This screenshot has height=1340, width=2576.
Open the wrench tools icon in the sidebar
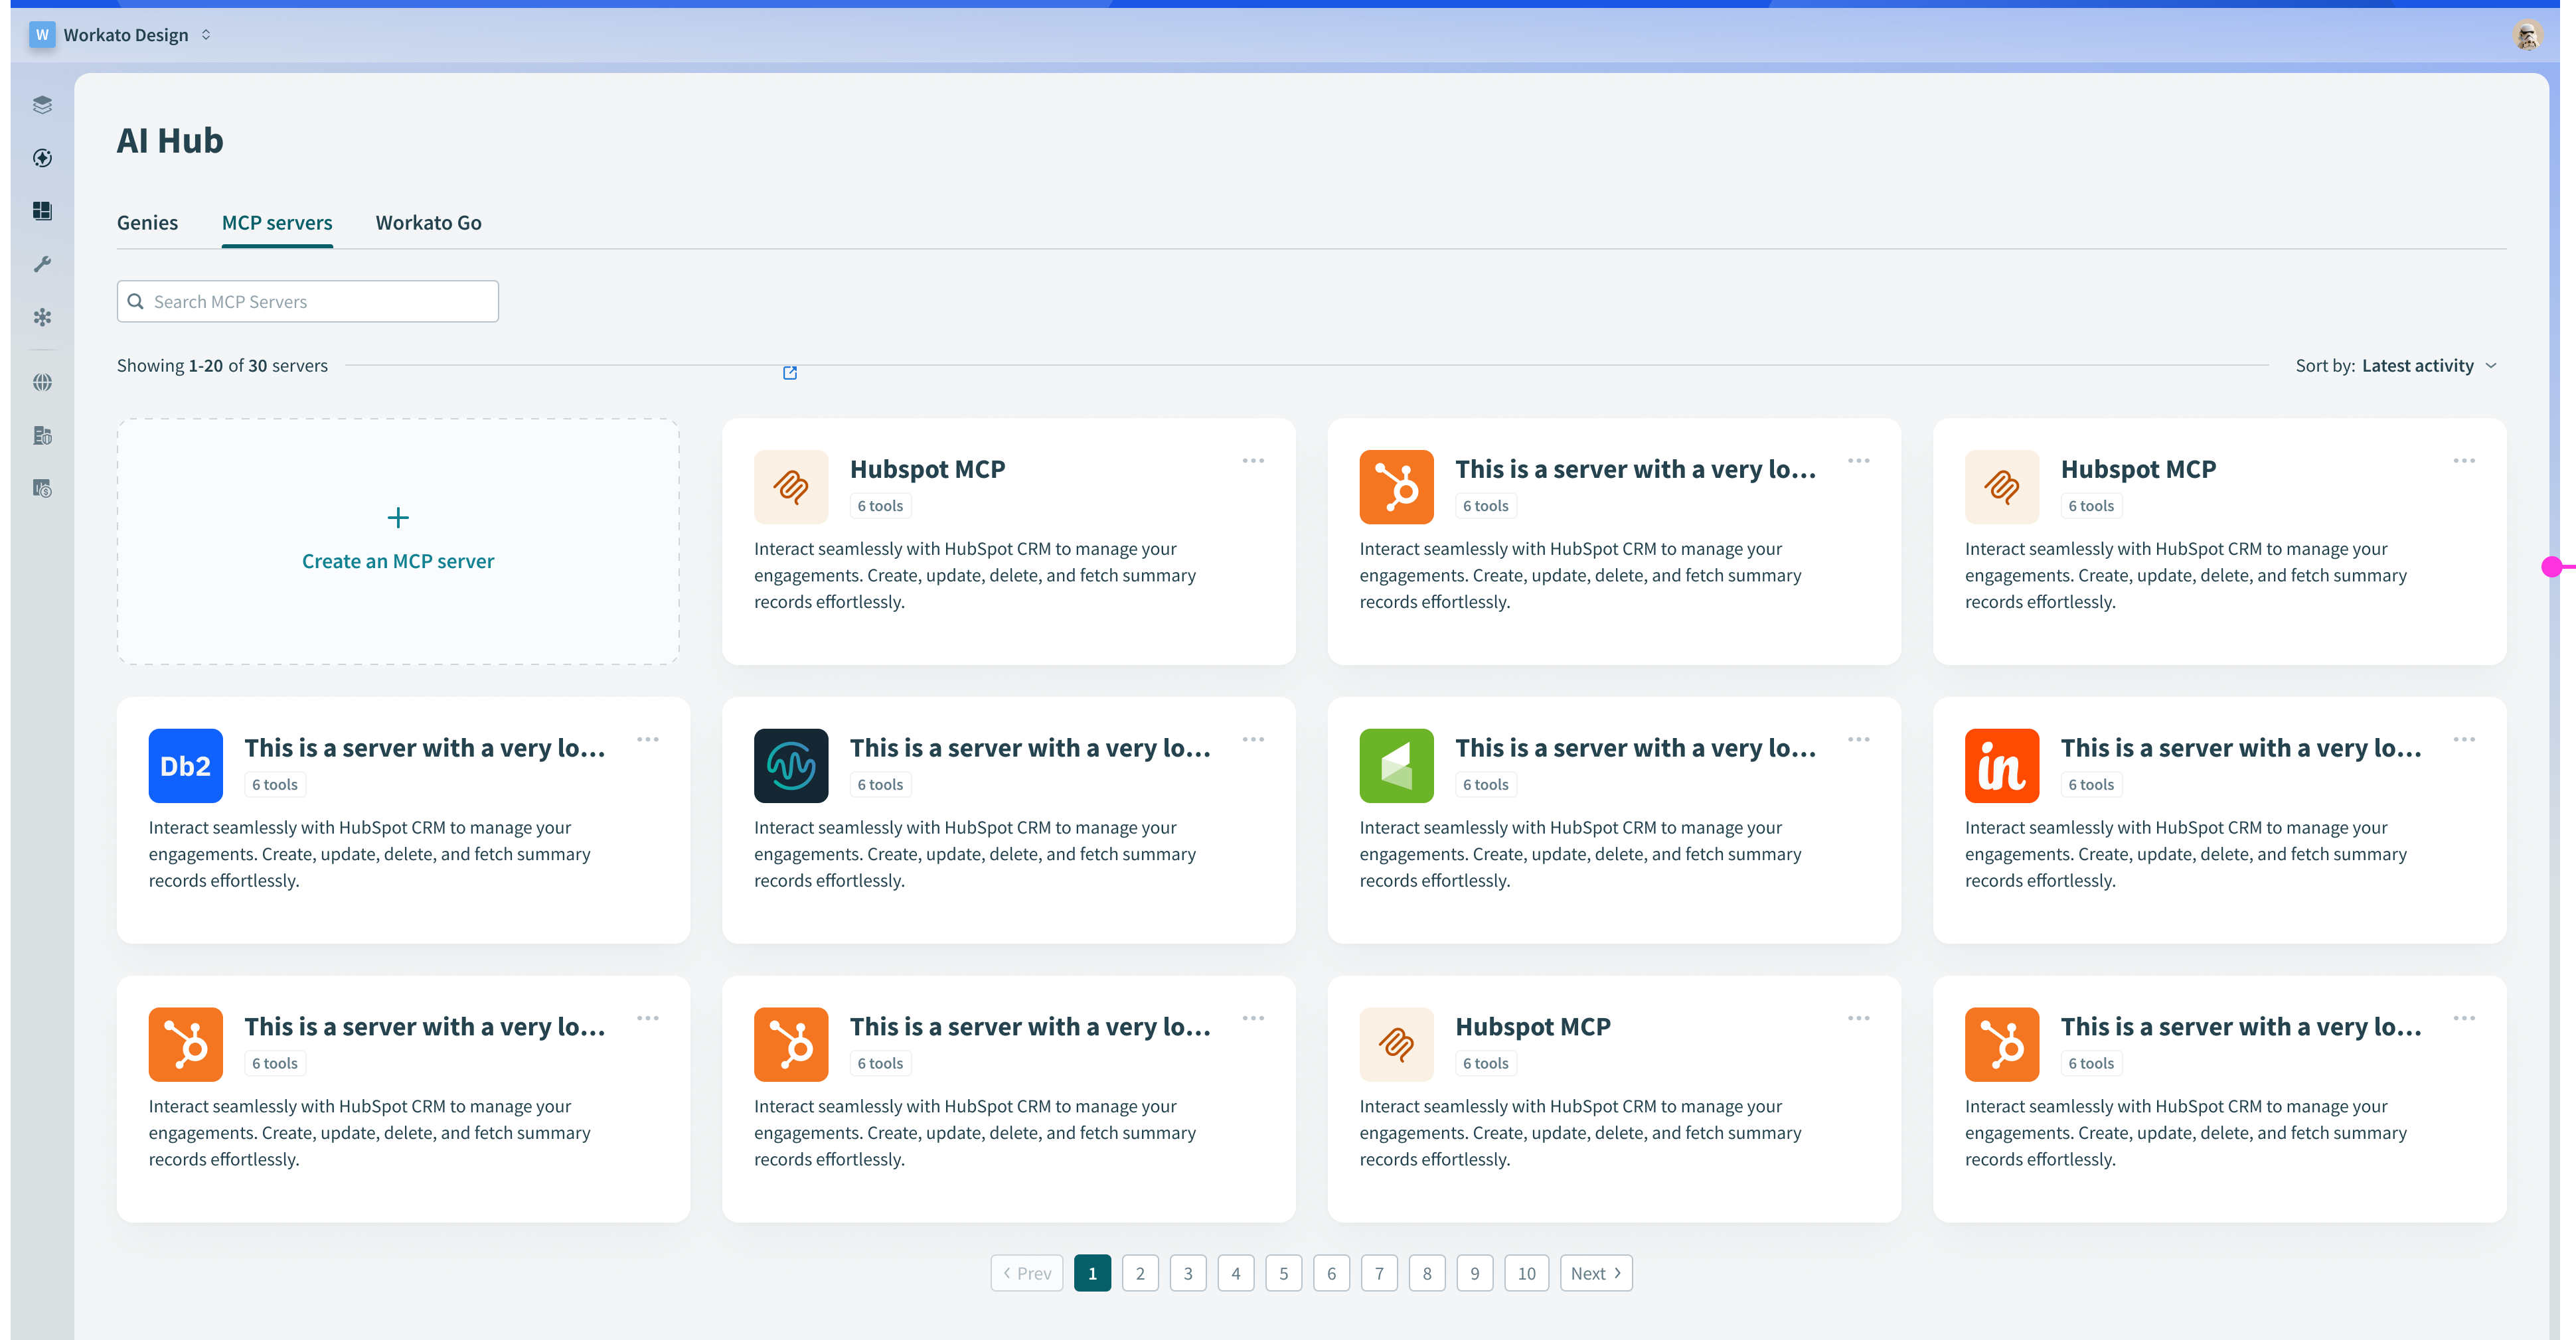(x=42, y=264)
